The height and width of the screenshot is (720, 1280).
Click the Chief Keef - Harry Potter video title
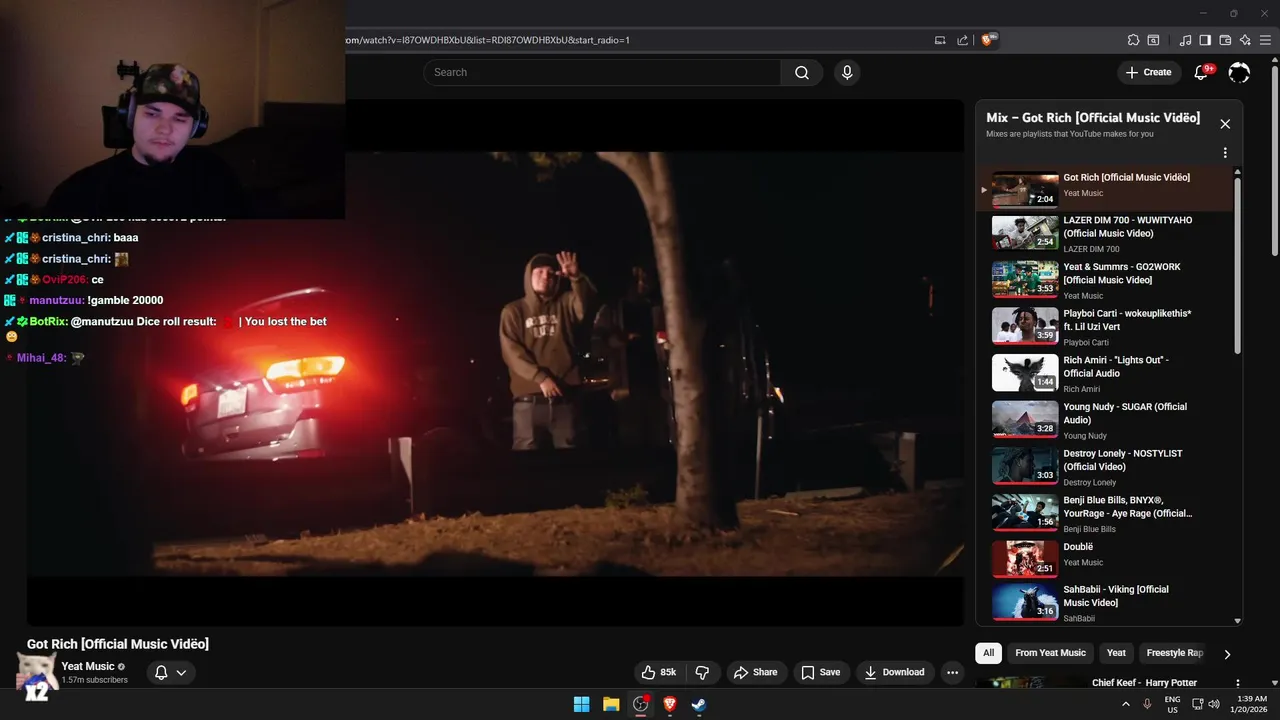[x=1144, y=683]
